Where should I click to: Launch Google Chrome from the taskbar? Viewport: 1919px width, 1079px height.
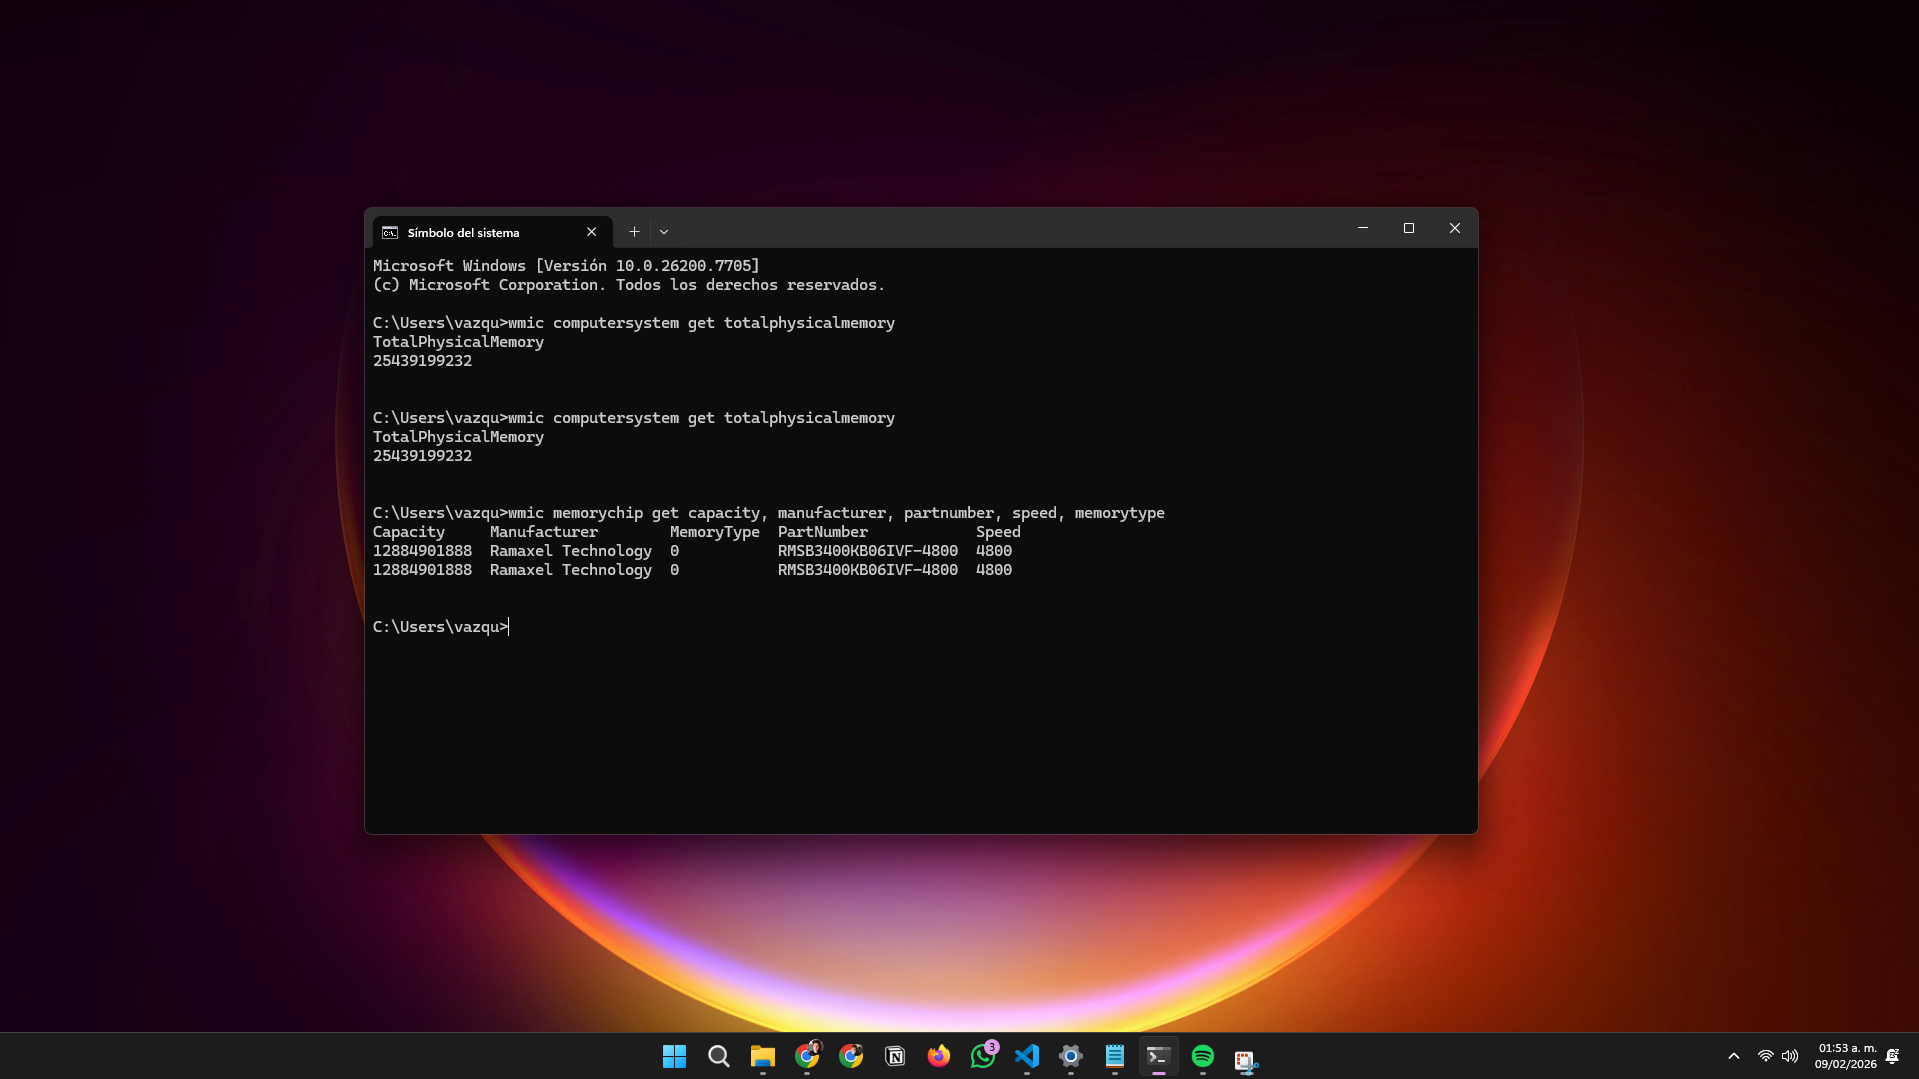[x=807, y=1057]
